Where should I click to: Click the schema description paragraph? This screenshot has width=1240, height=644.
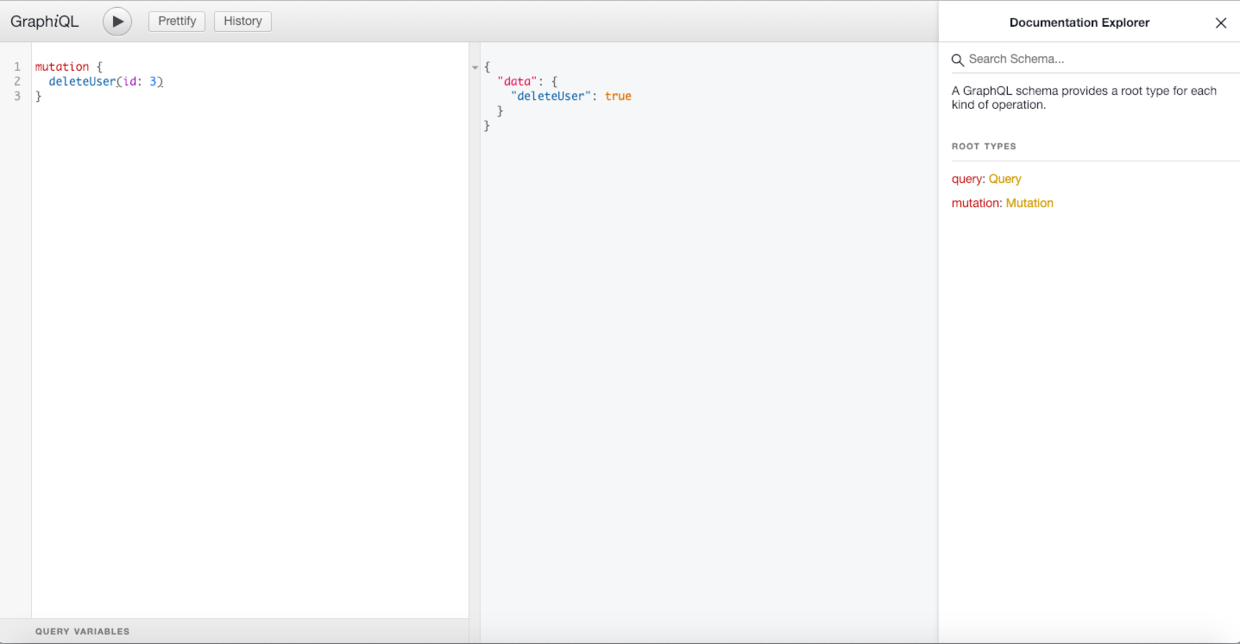pyautogui.click(x=1085, y=98)
